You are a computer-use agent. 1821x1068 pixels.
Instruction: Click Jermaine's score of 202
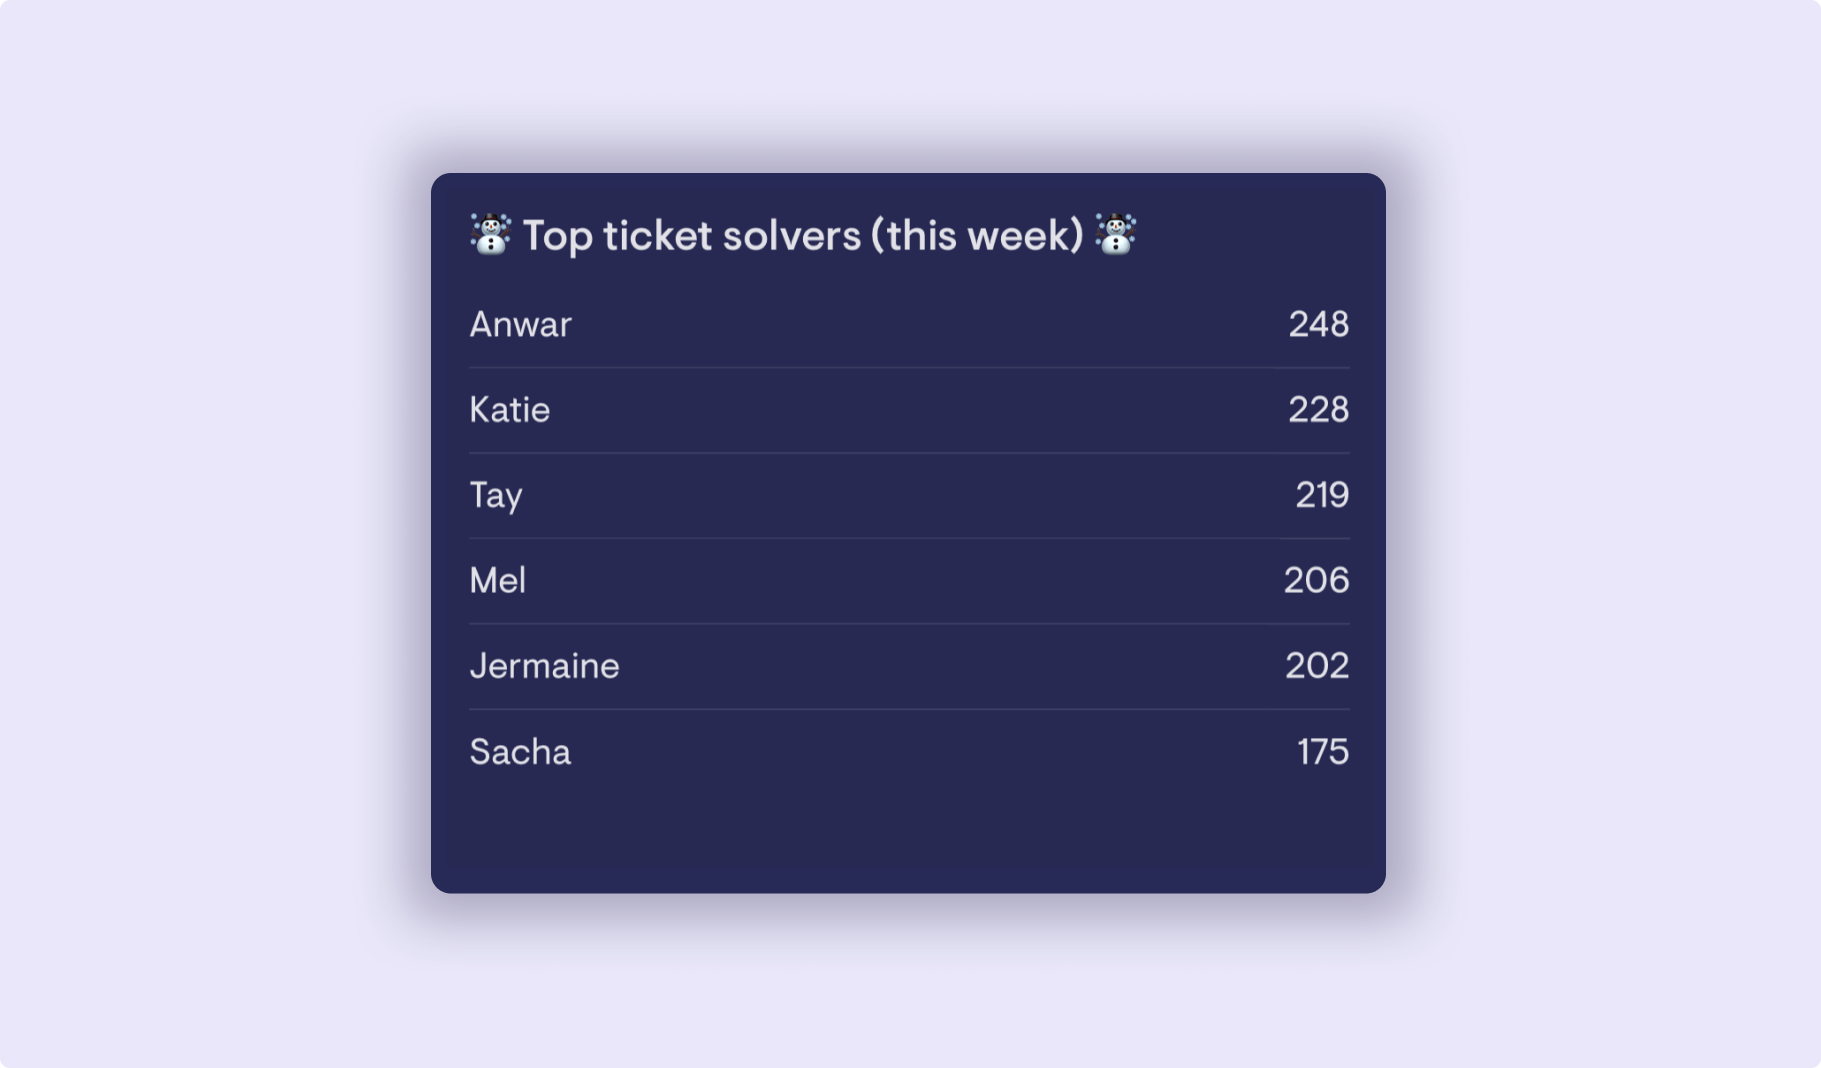coord(1317,666)
